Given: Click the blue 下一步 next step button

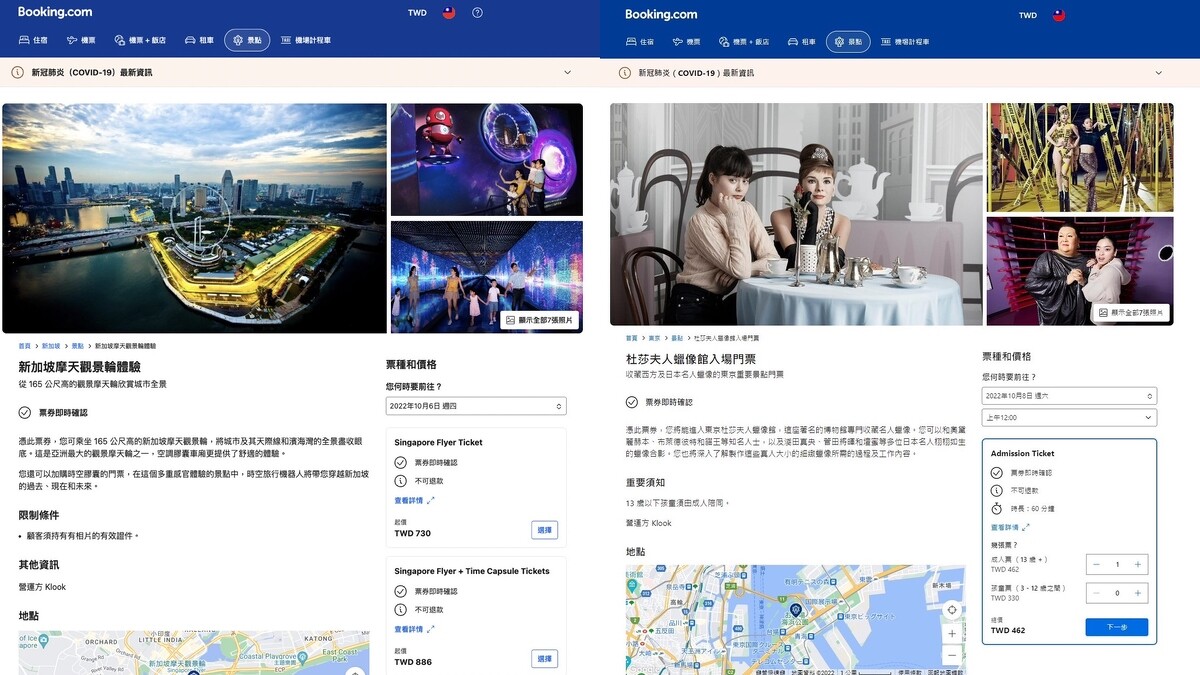Looking at the screenshot, I should pyautogui.click(x=1116, y=627).
